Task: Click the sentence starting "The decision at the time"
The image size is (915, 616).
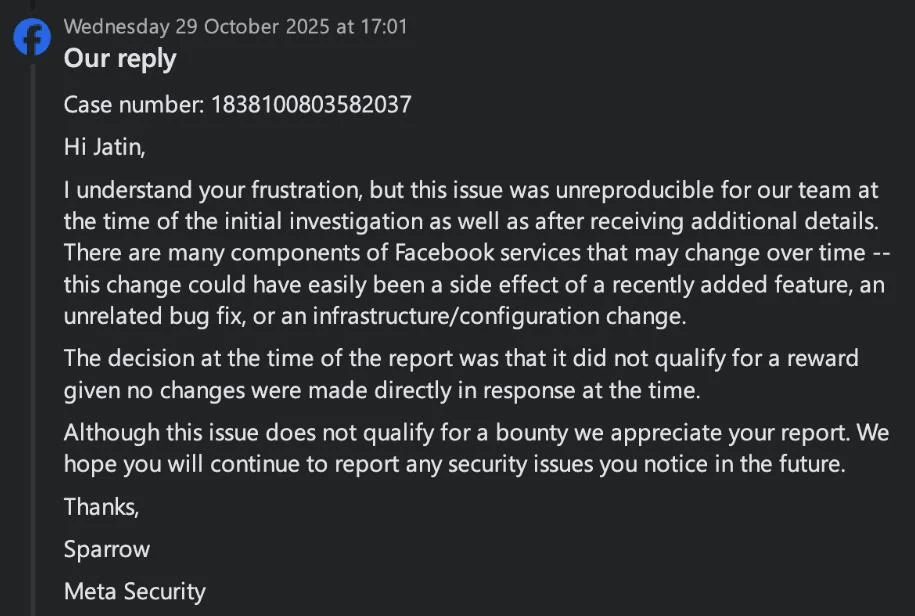Action: tap(460, 359)
